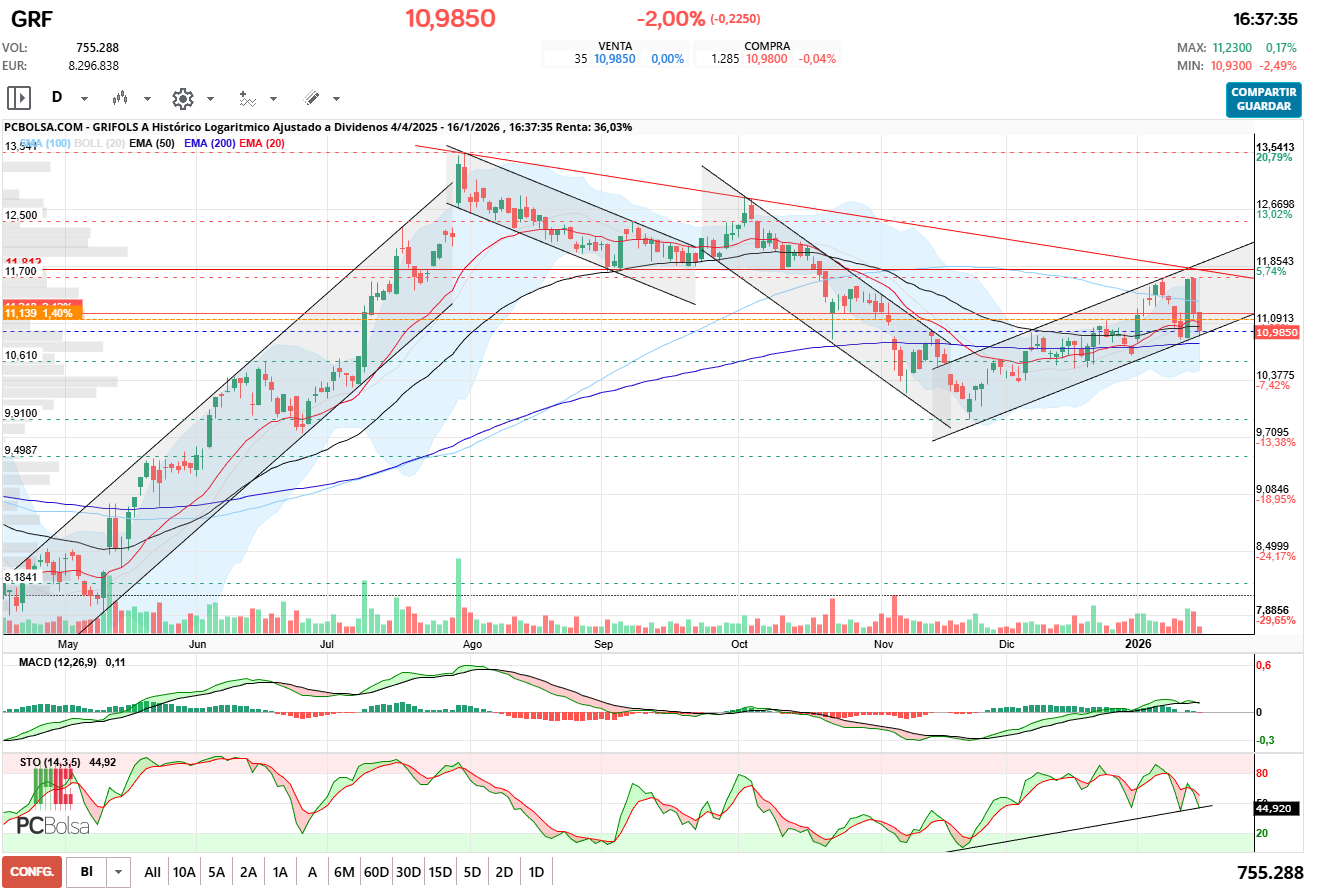The width and height of the screenshot is (1317, 893).
Task: Click the PCBolsa logo watermark
Action: pyautogui.click(x=52, y=825)
